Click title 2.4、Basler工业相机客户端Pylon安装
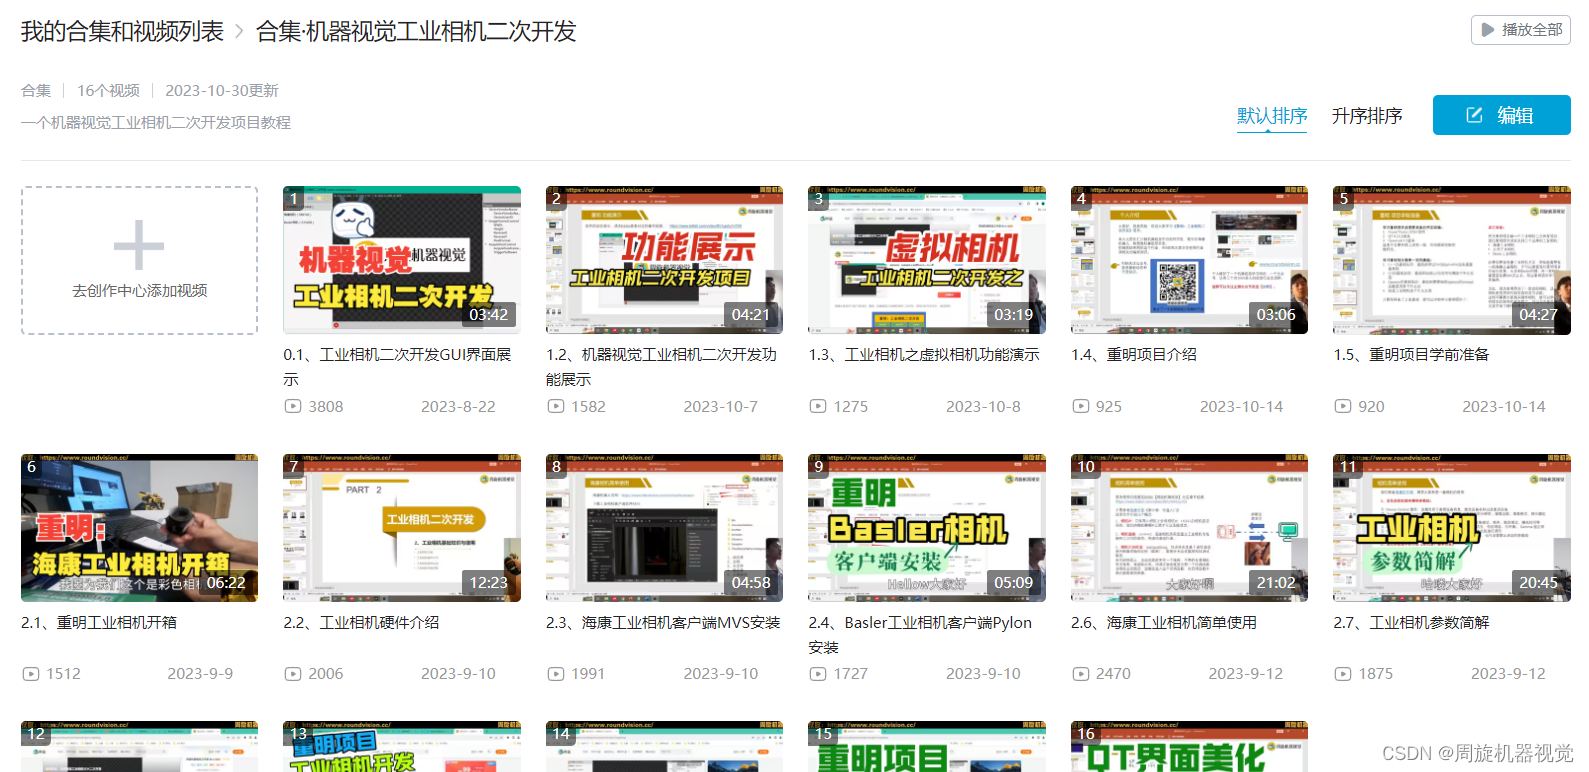Image resolution: width=1589 pixels, height=772 pixels. click(920, 635)
